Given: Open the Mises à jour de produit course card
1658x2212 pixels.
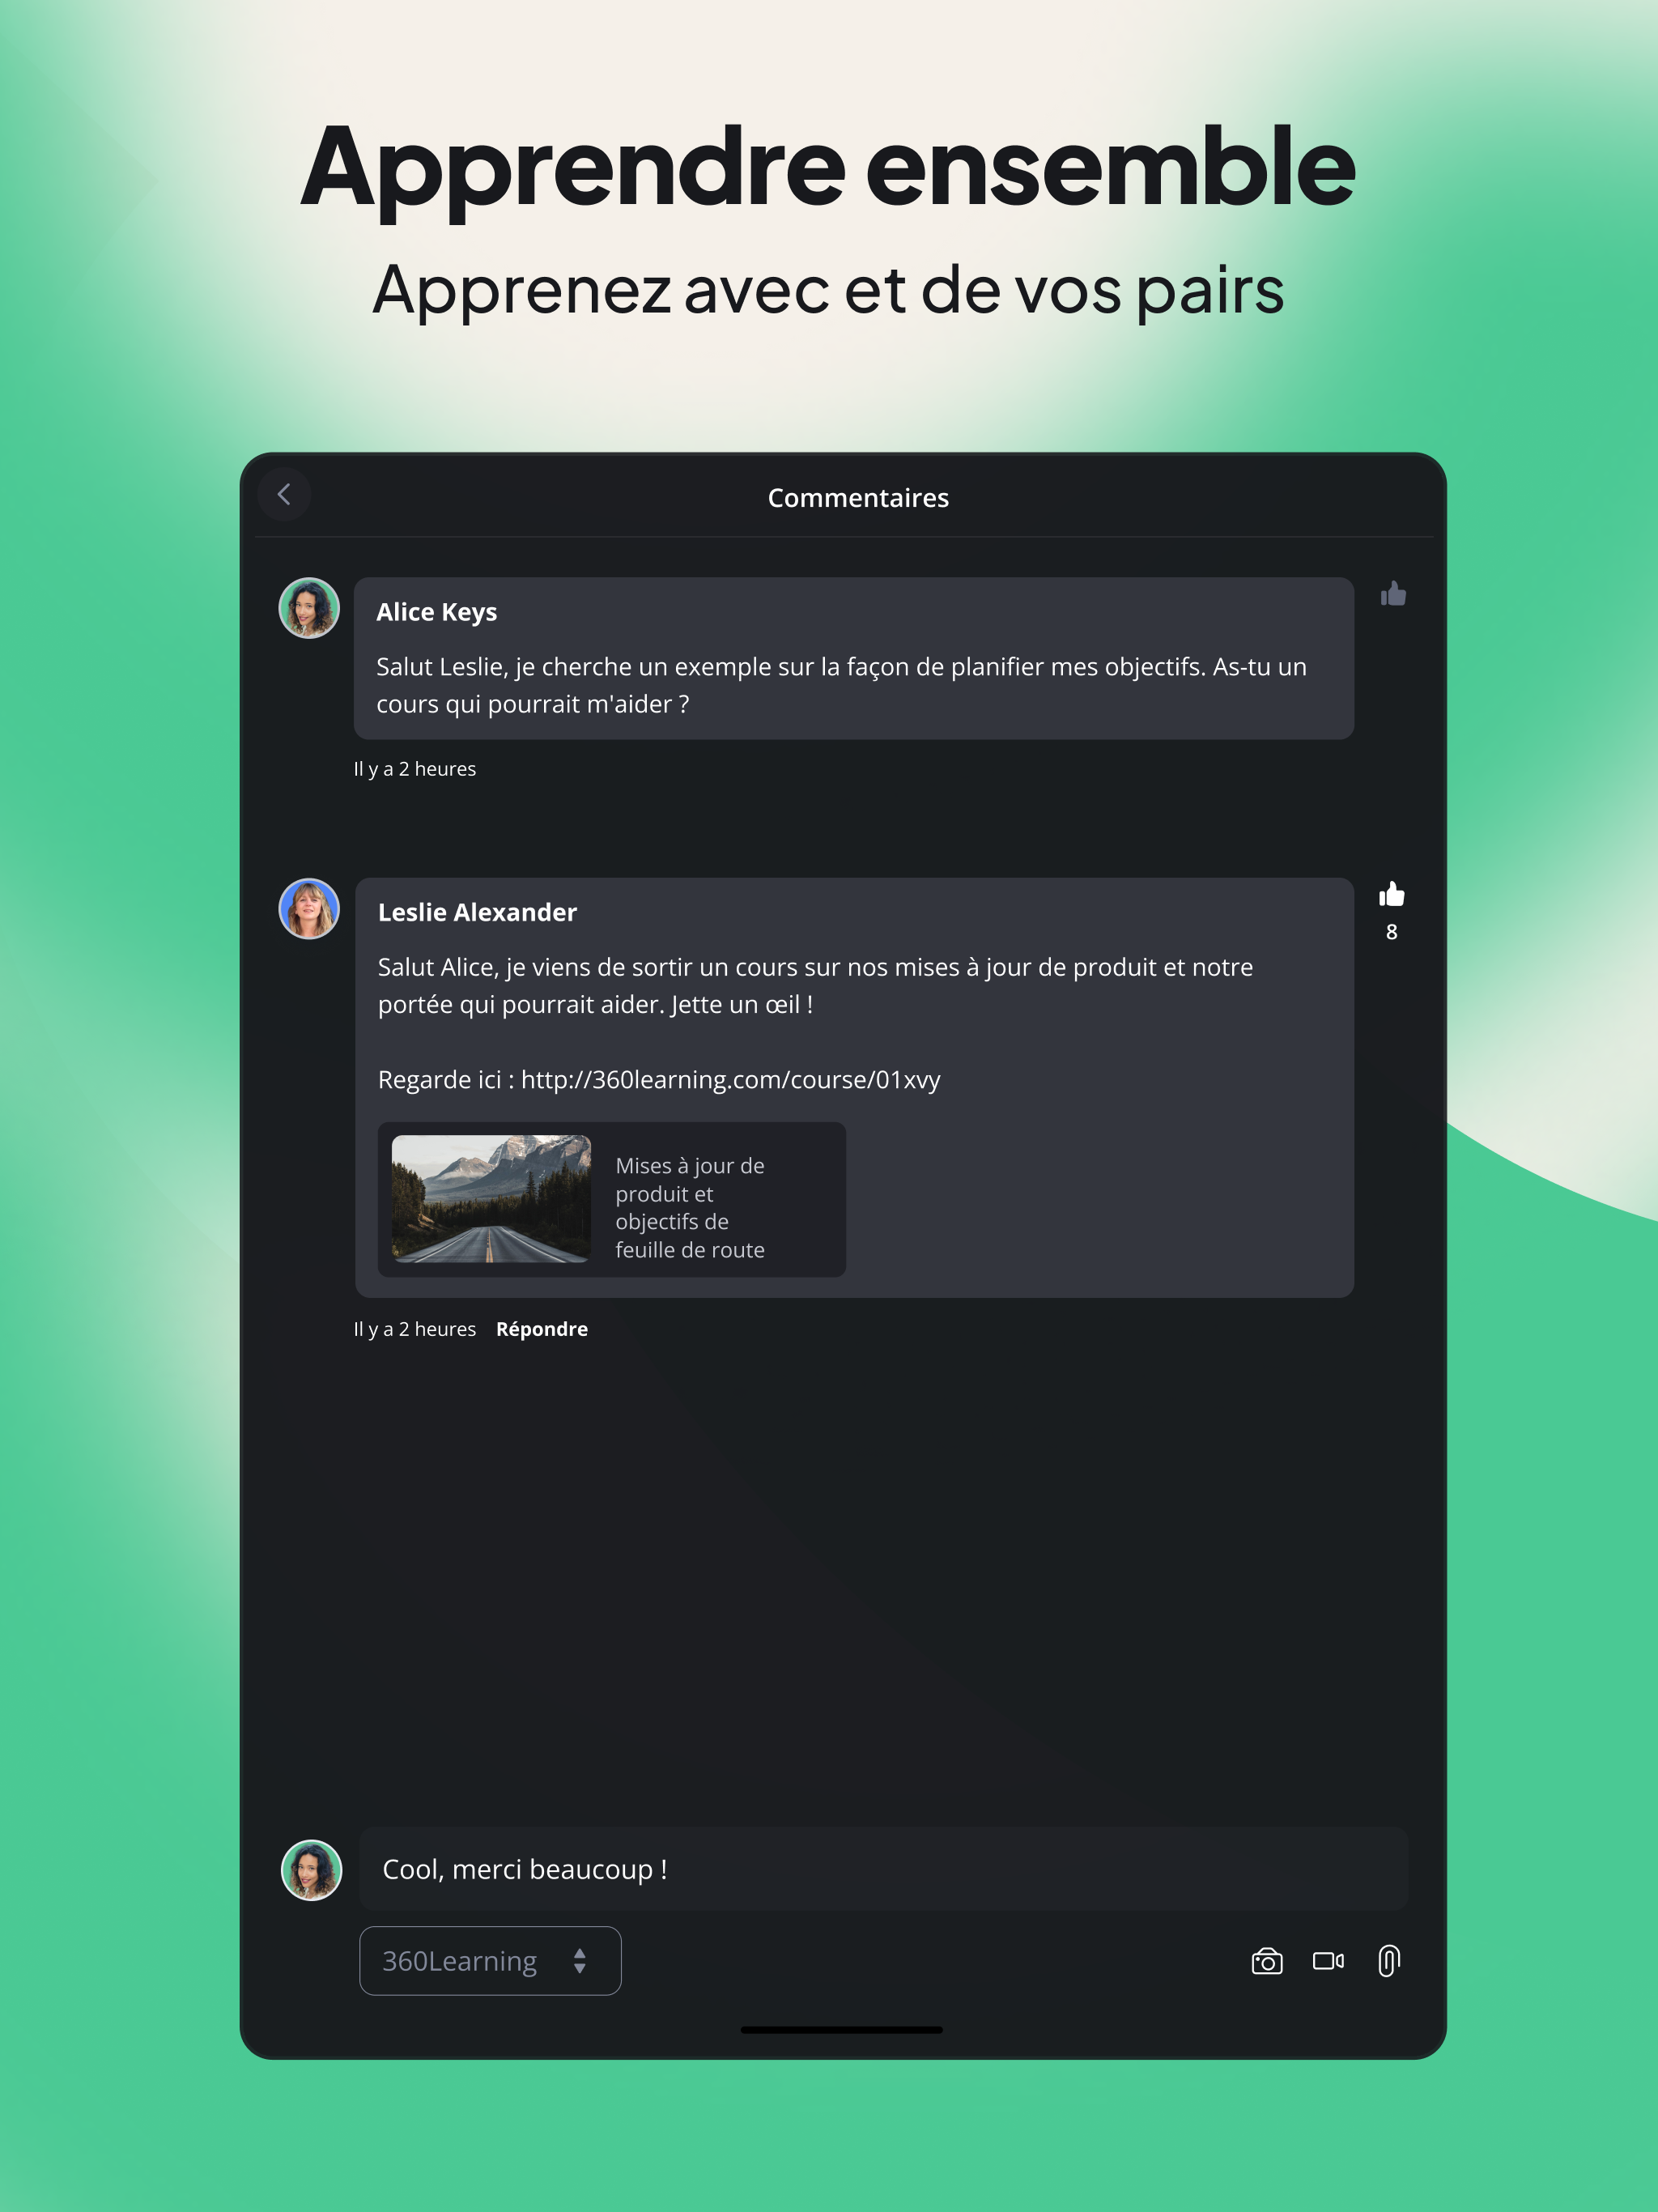Looking at the screenshot, I should (611, 1200).
